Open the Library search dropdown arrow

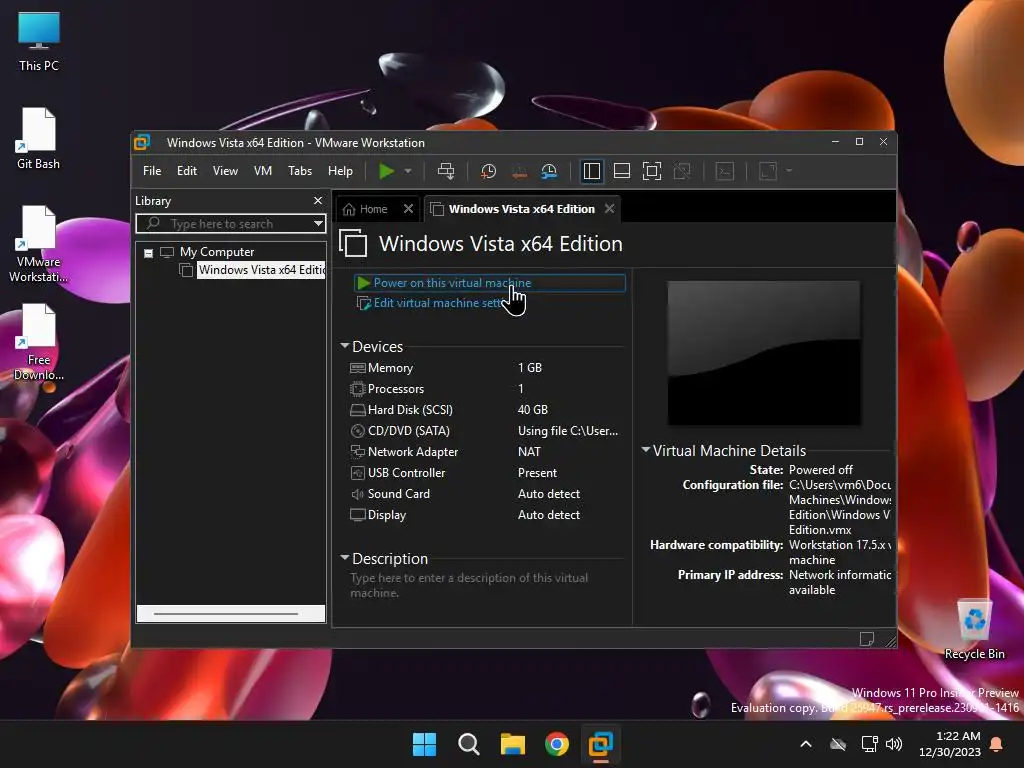pos(318,224)
